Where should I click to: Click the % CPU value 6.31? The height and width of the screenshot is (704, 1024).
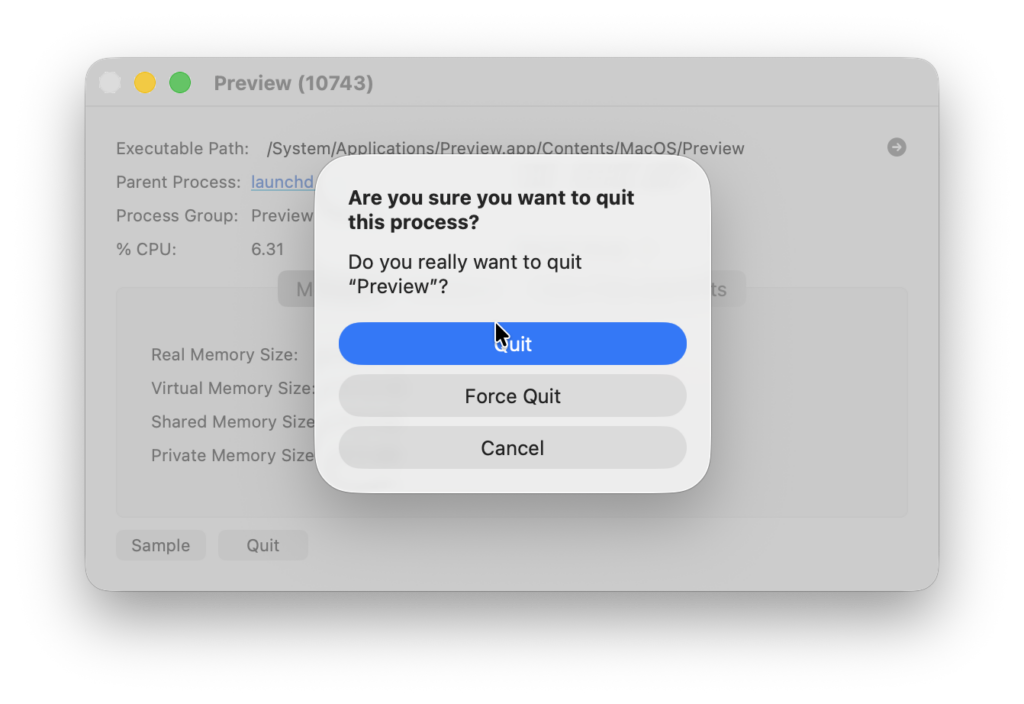[267, 249]
